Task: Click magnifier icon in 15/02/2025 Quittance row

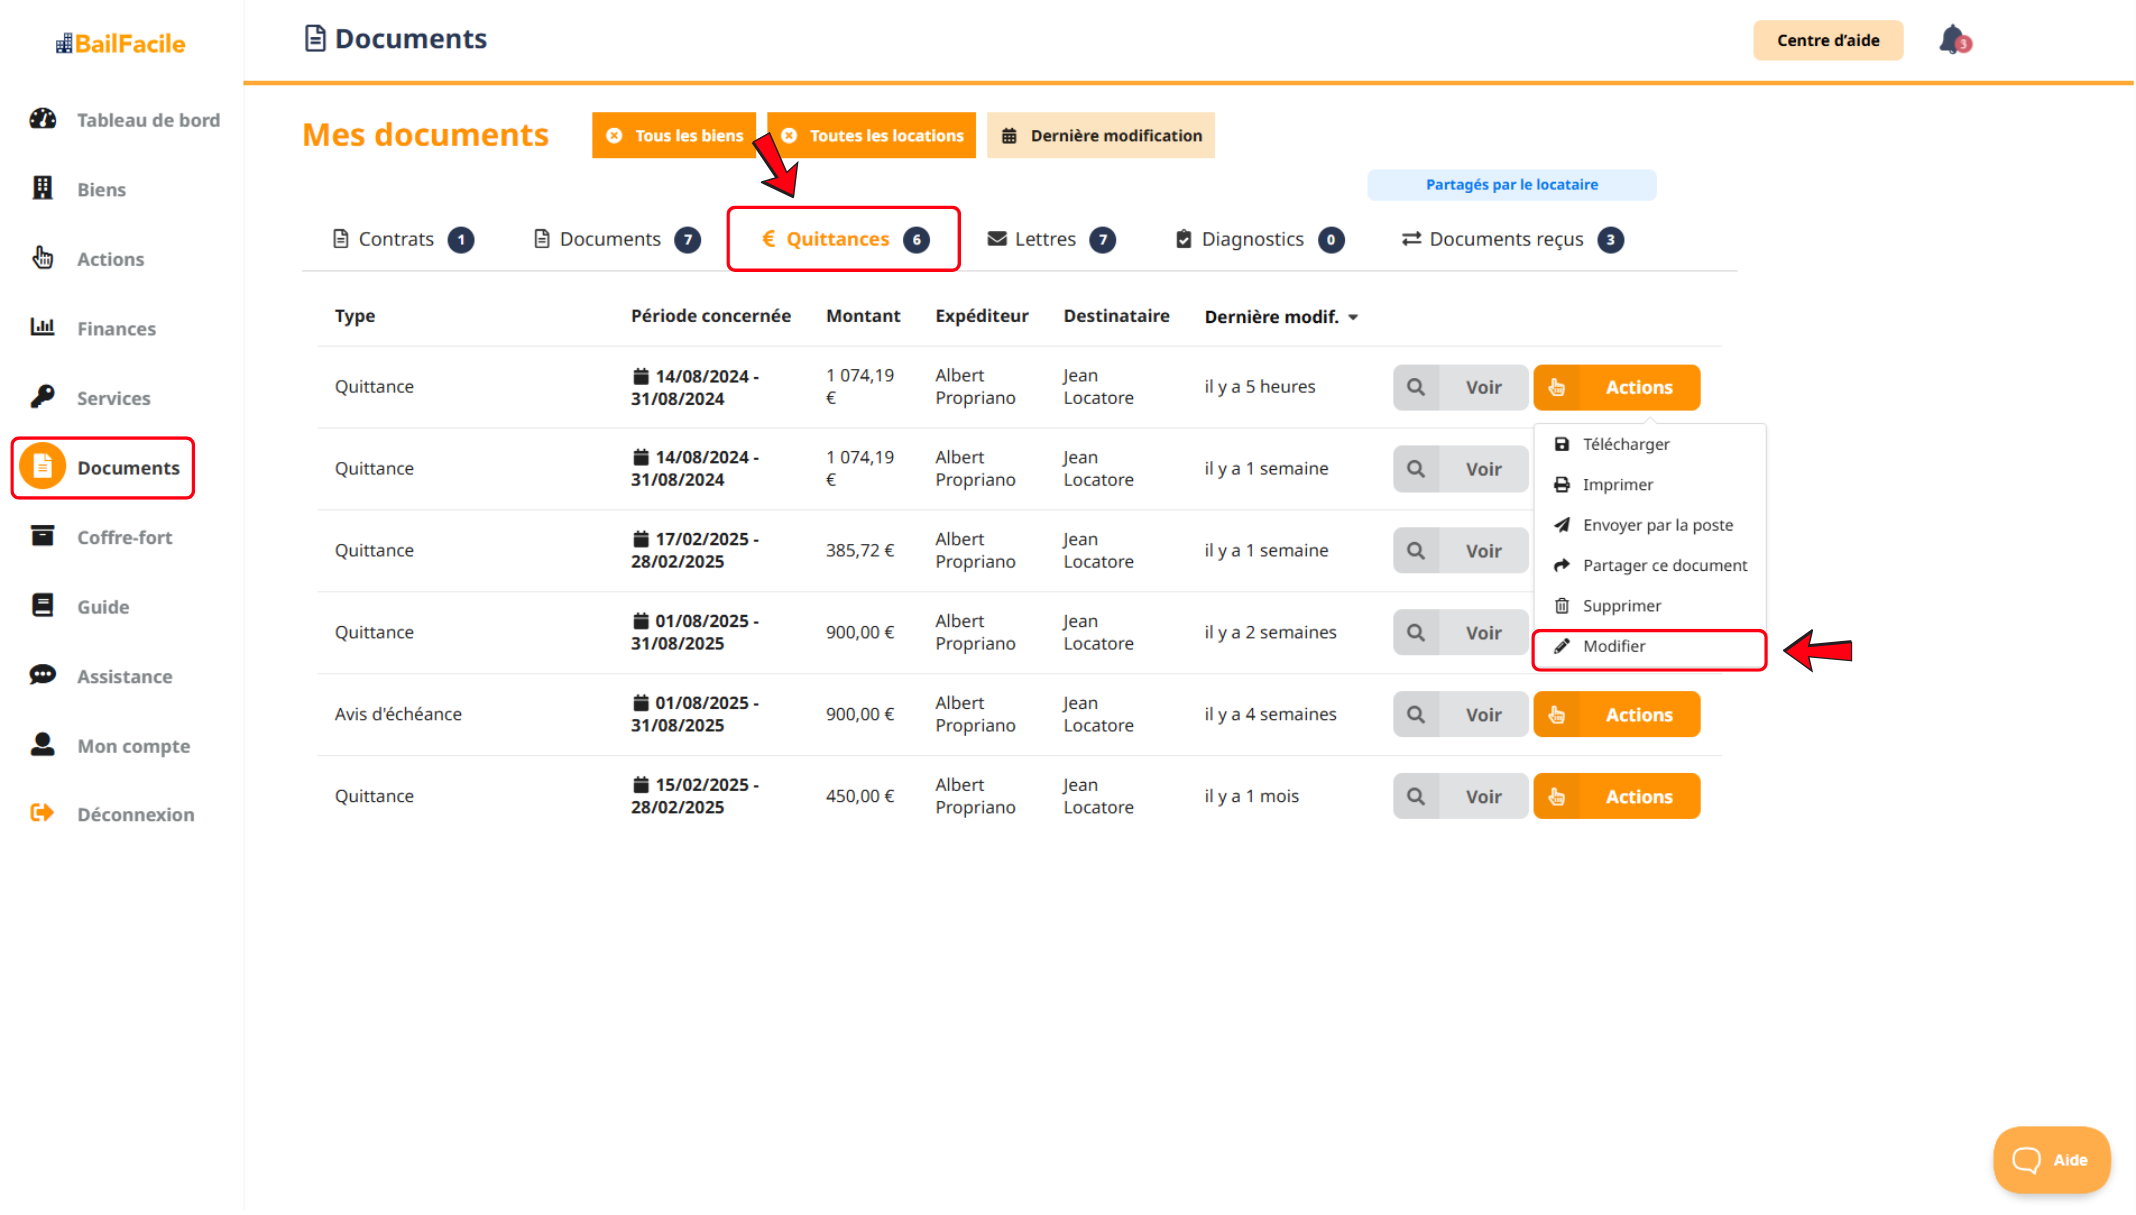Action: click(1416, 796)
